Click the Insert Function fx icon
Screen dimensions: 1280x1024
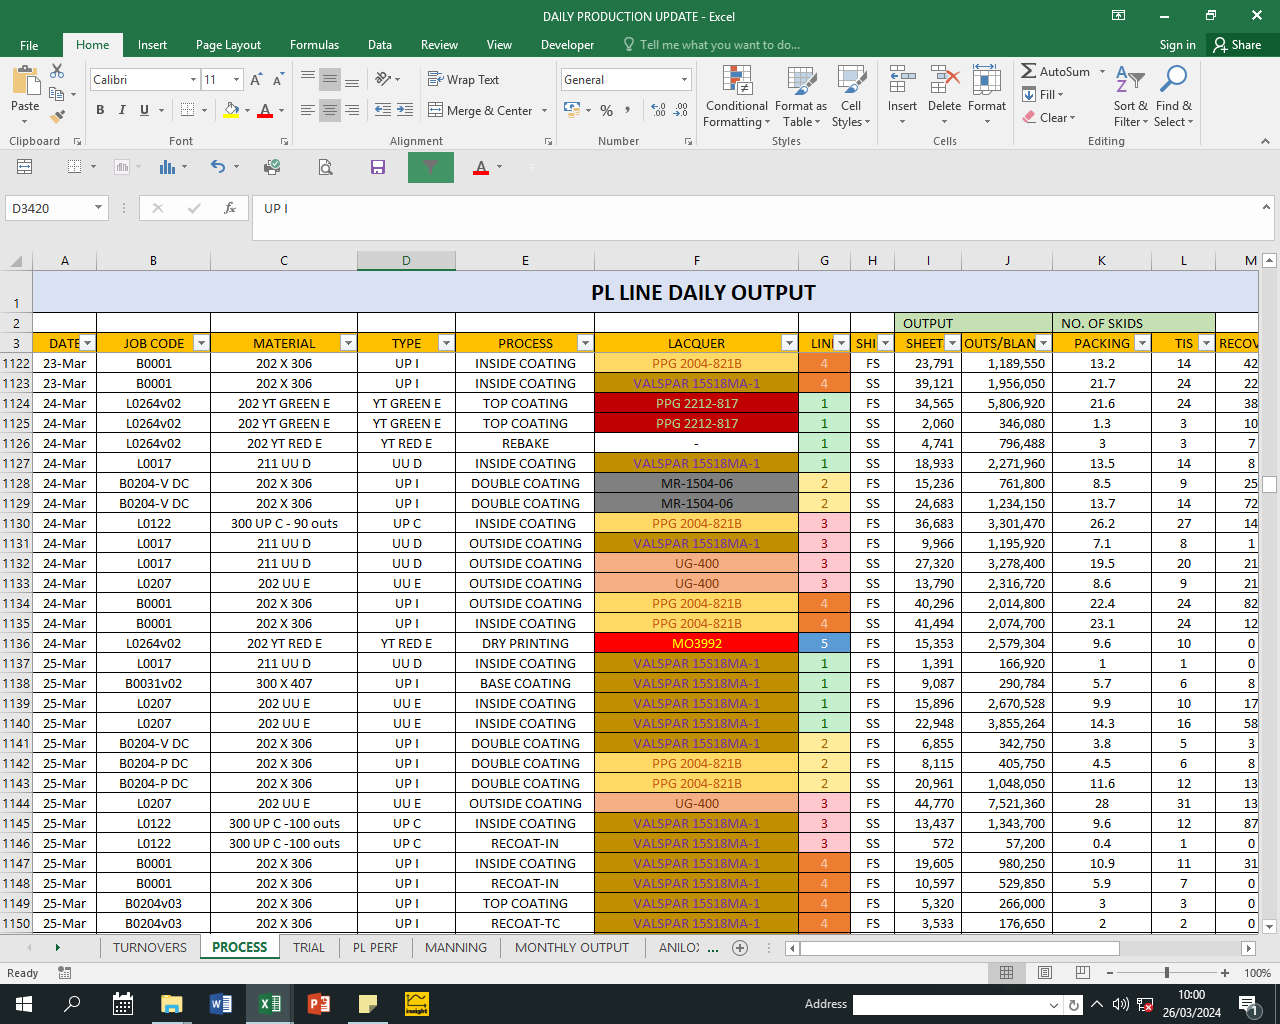(230, 208)
